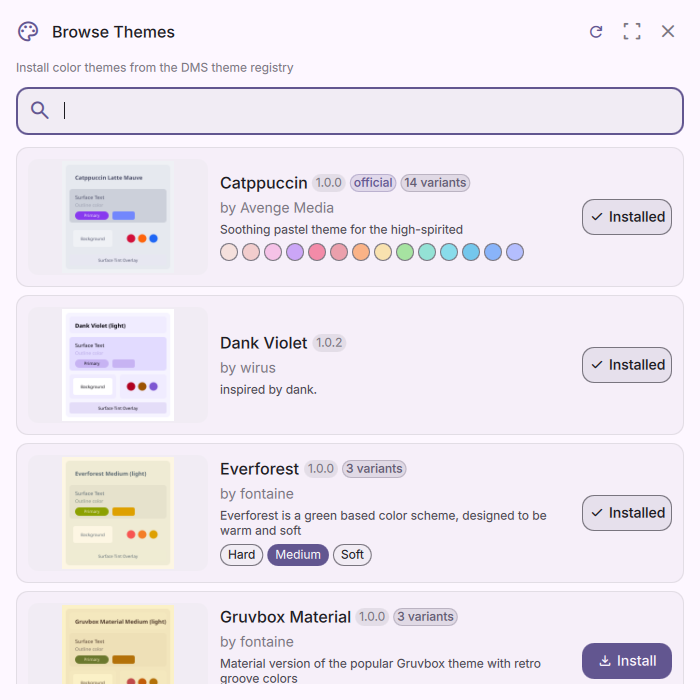This screenshot has width=700, height=700.
Task: Click Installed button for Catppuccin theme
Action: point(627,217)
